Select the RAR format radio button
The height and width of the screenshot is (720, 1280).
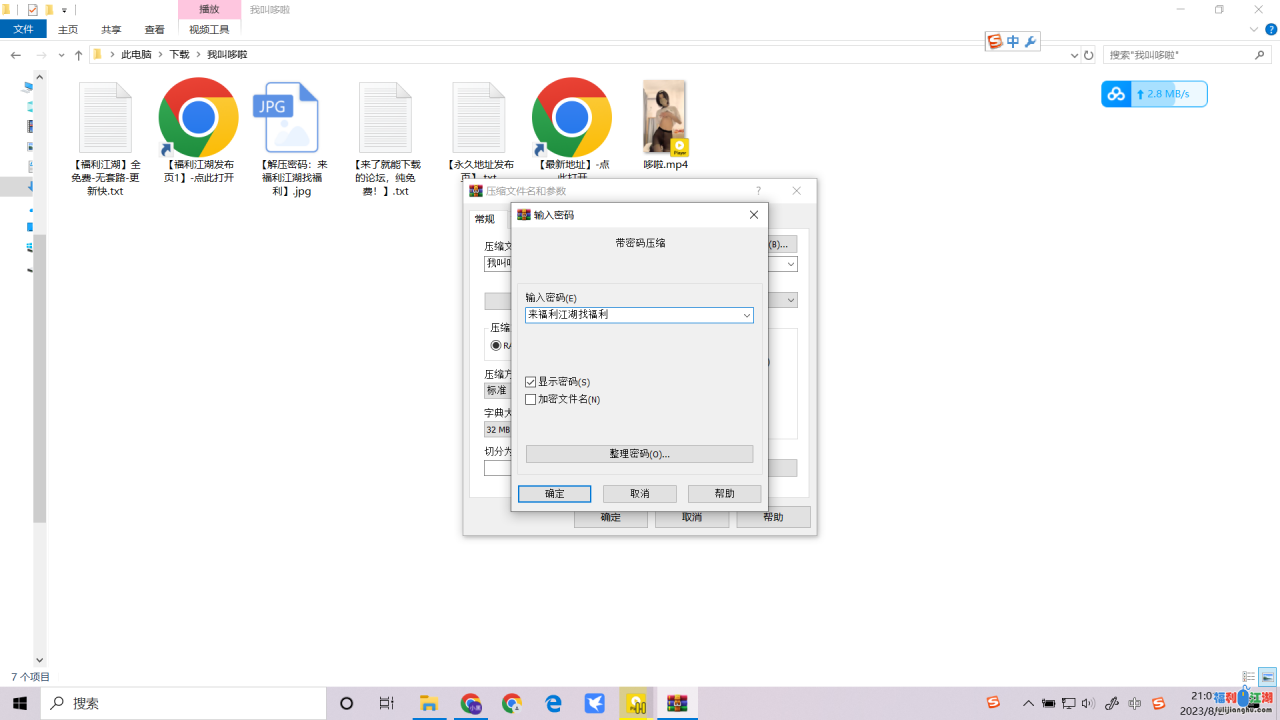click(496, 345)
